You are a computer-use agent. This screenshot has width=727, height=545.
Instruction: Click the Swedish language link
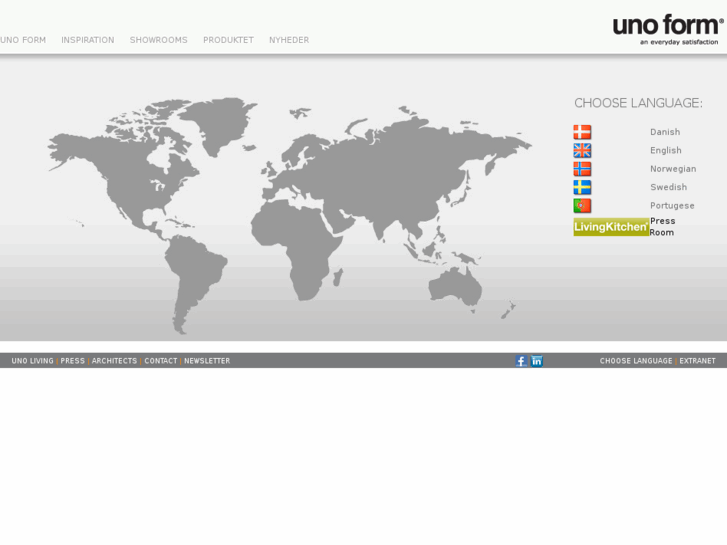point(669,187)
